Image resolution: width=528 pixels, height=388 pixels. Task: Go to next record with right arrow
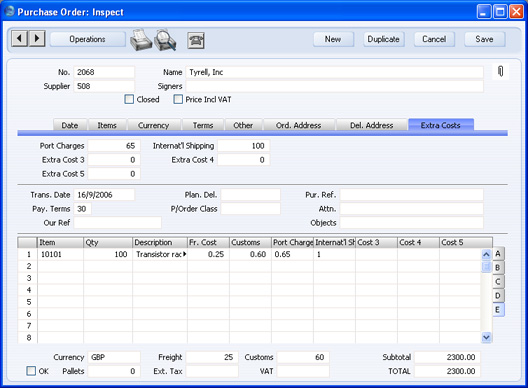click(x=37, y=39)
